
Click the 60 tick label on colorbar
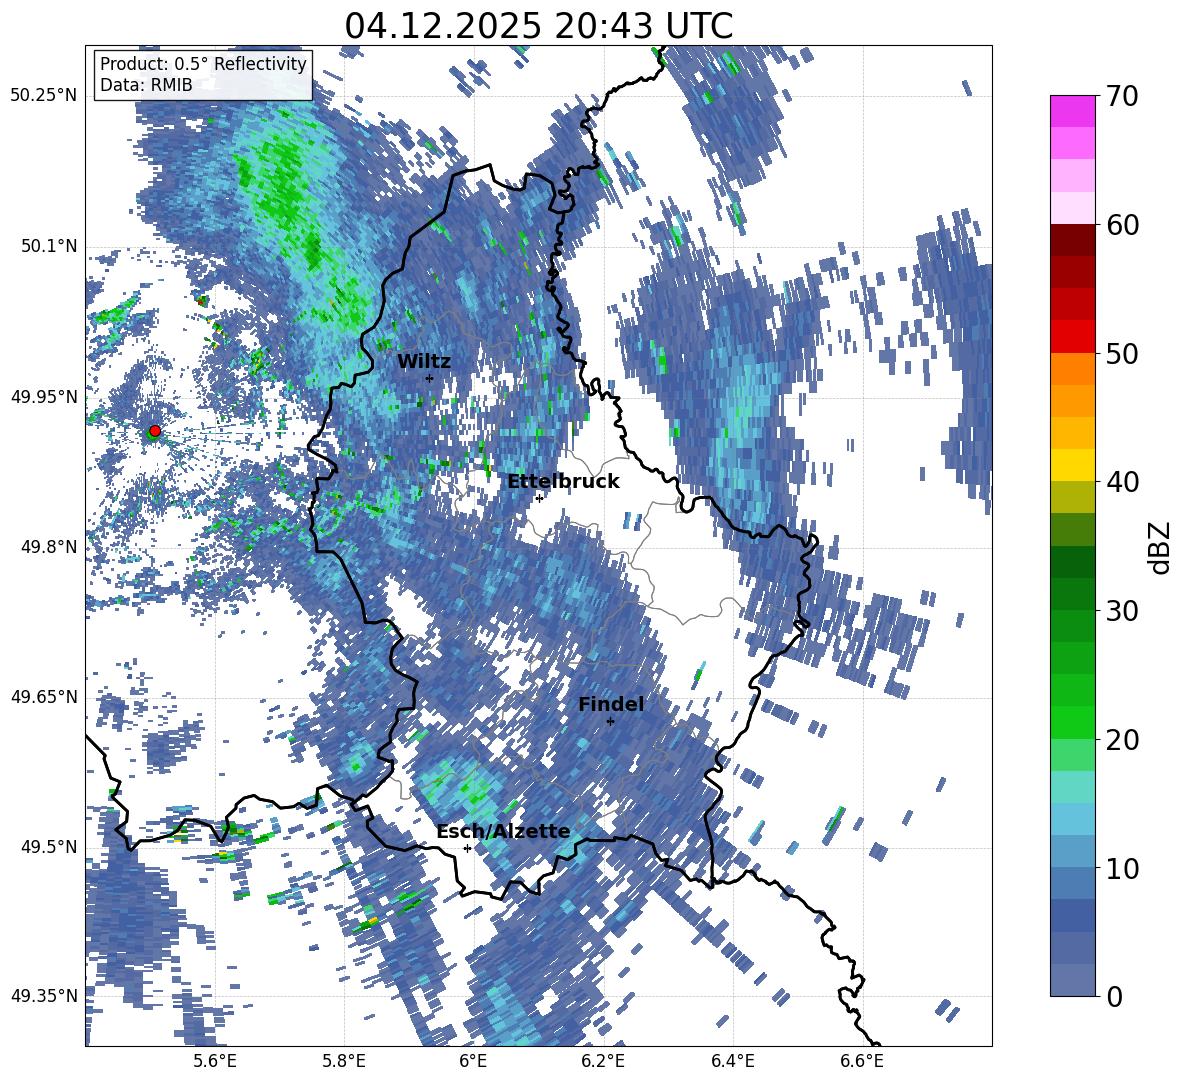(1122, 224)
